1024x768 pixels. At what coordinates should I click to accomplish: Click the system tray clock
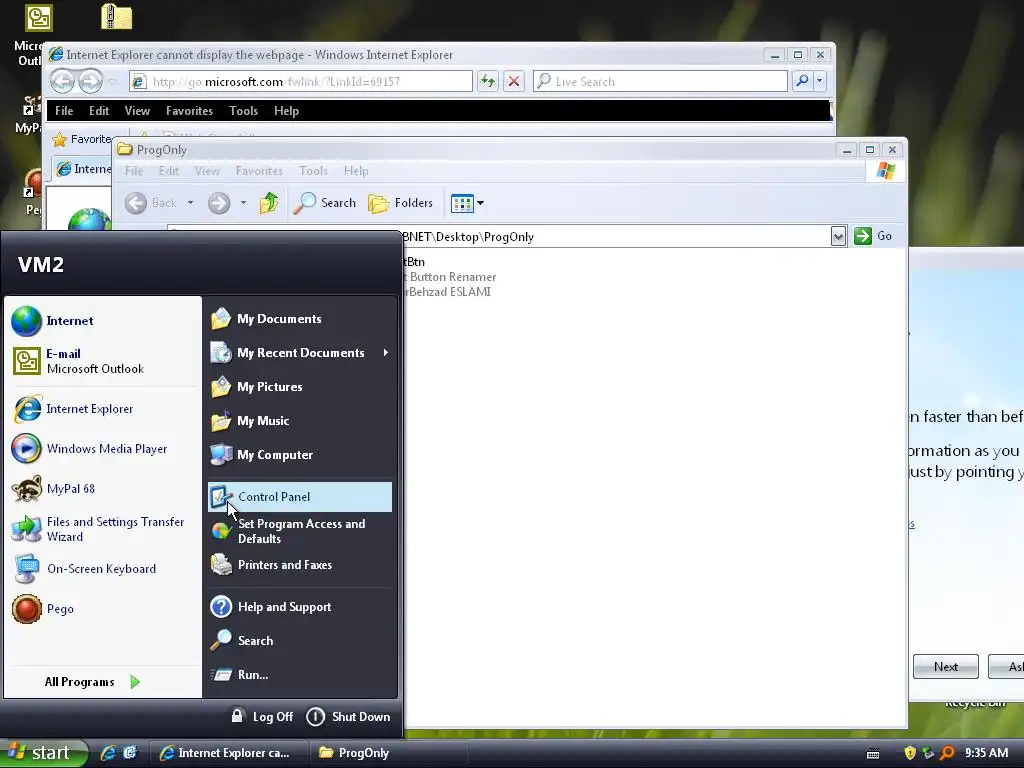point(986,753)
